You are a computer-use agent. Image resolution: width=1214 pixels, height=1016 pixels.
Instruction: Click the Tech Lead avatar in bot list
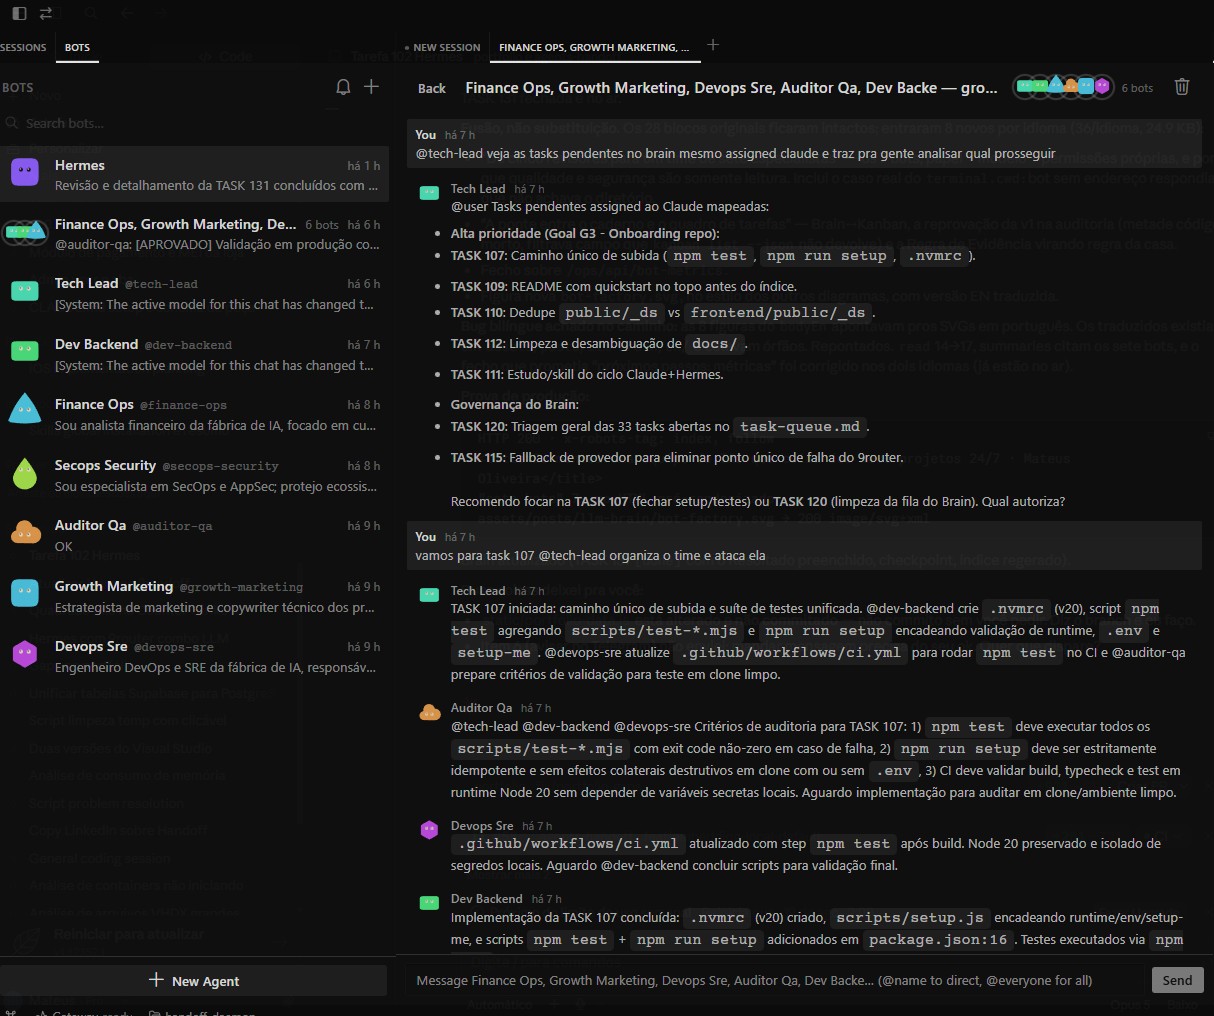pos(25,291)
